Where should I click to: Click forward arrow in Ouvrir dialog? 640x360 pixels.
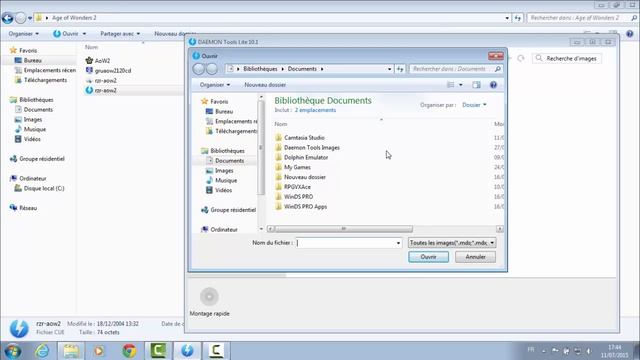(x=212, y=69)
